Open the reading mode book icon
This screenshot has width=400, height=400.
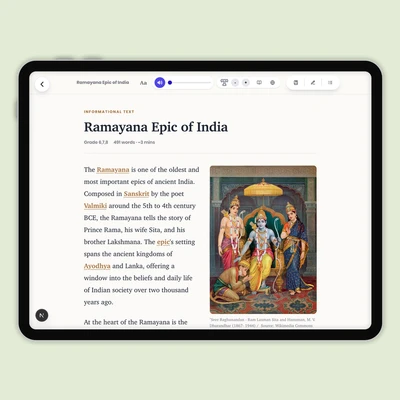259,83
